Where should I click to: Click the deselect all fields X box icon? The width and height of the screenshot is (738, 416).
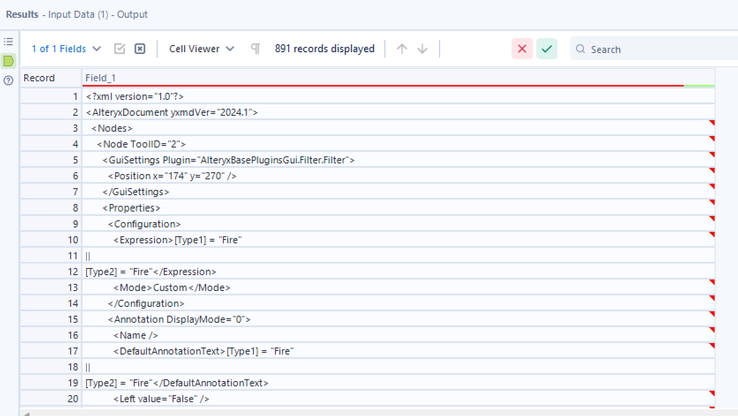tap(140, 49)
